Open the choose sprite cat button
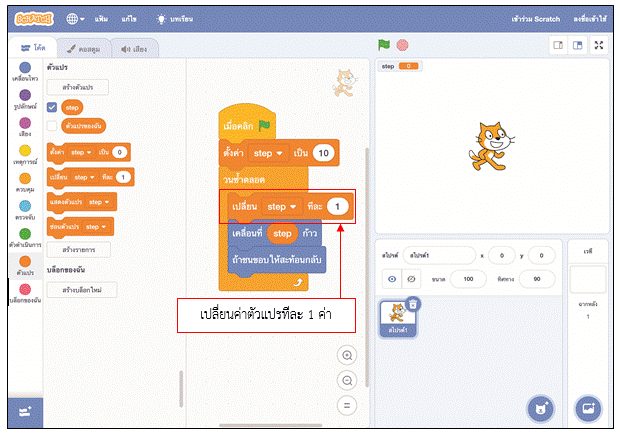620x436 pixels. click(541, 408)
